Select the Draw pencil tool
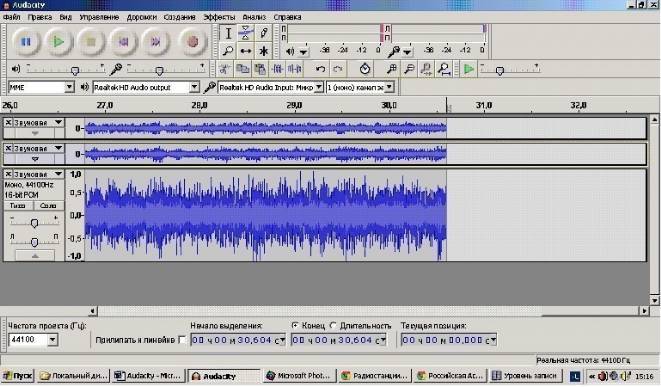The image size is (661, 387). (263, 33)
